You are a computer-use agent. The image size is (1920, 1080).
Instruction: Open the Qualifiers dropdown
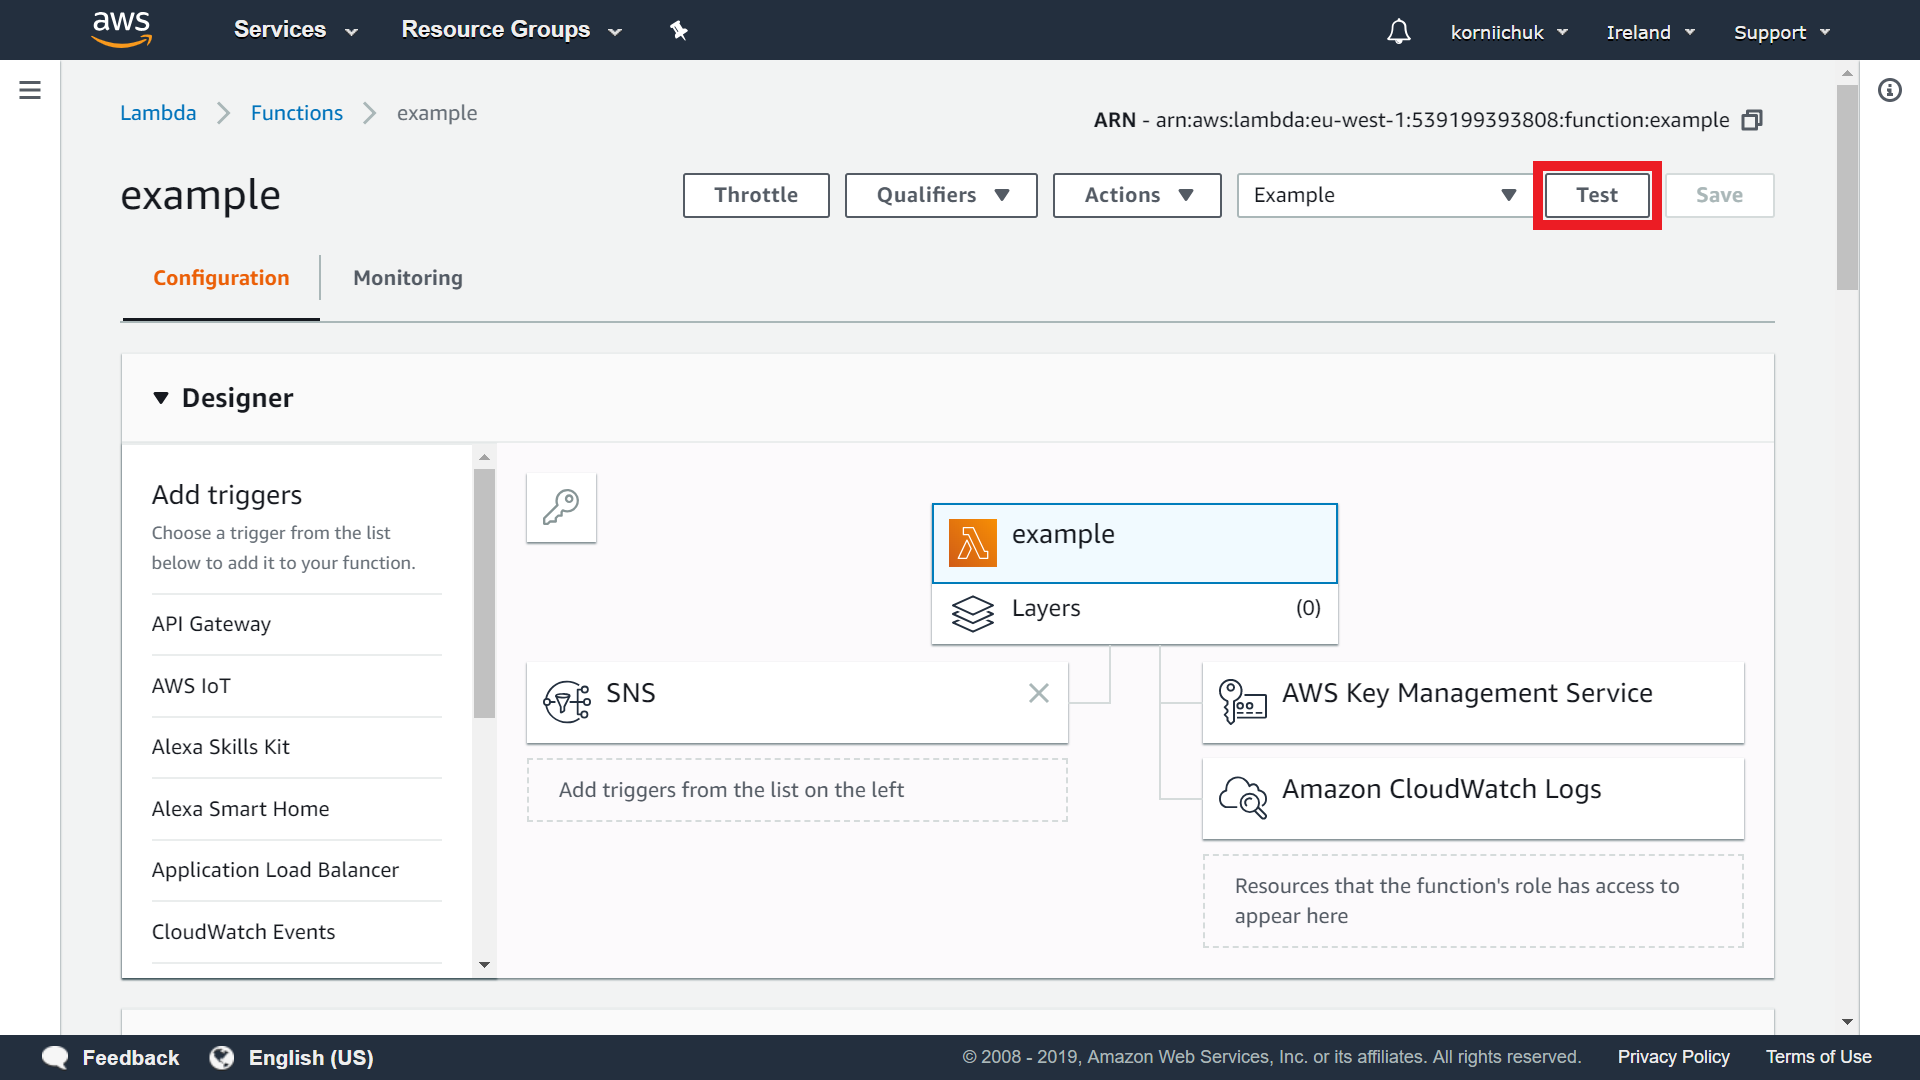[x=940, y=195]
